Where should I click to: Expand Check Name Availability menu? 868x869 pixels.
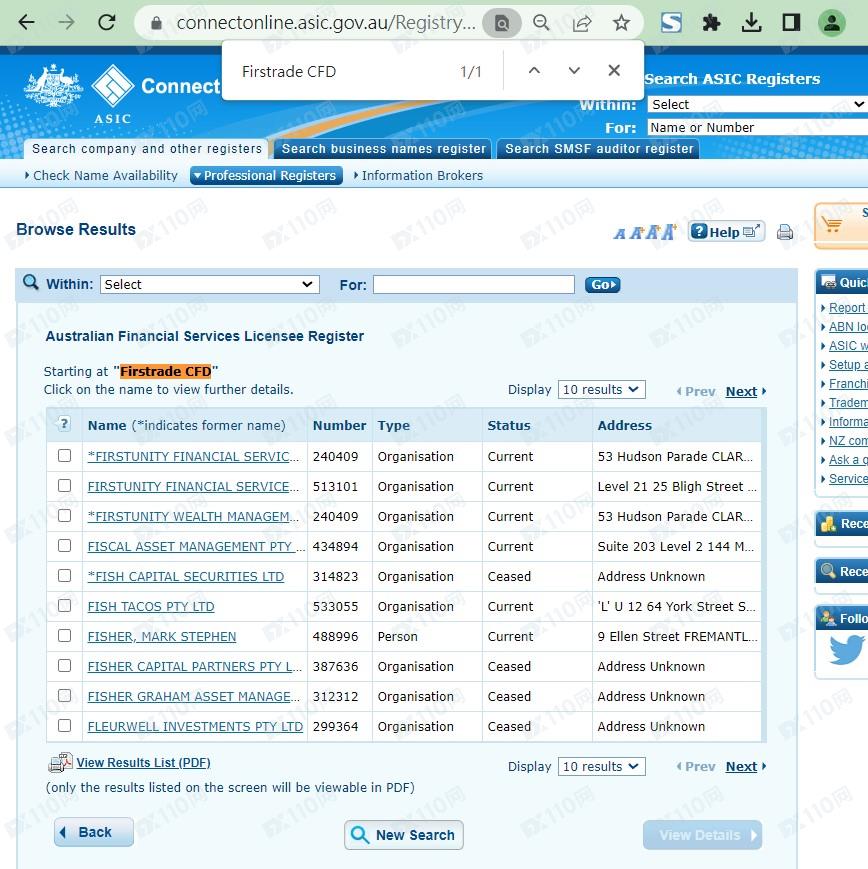[x=101, y=175]
